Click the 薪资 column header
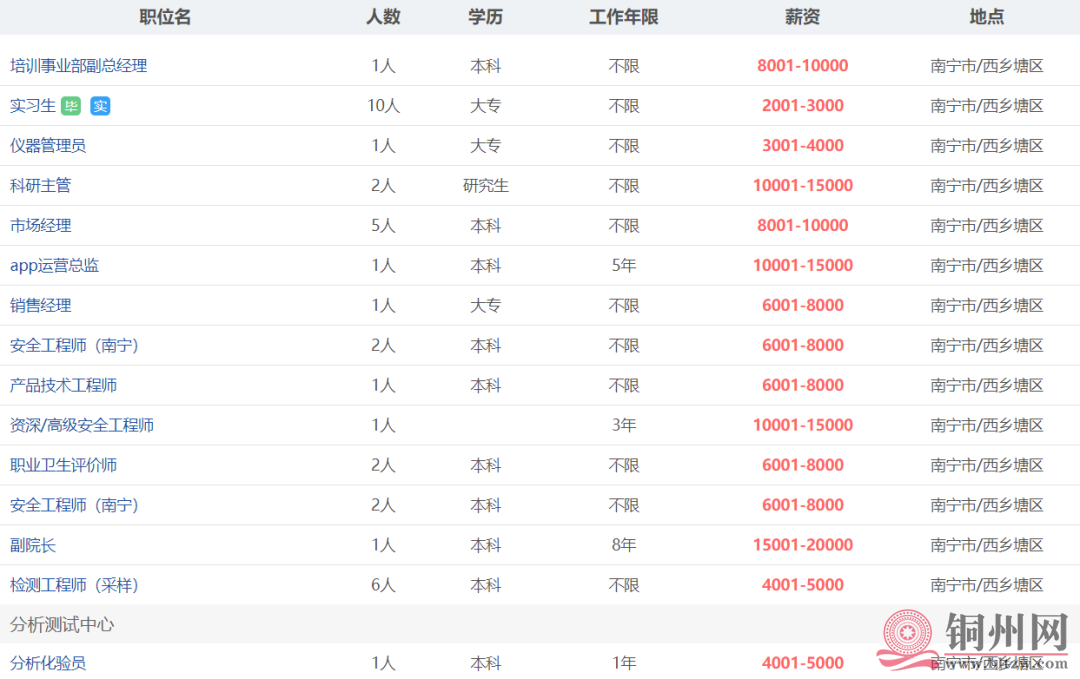 tap(802, 17)
